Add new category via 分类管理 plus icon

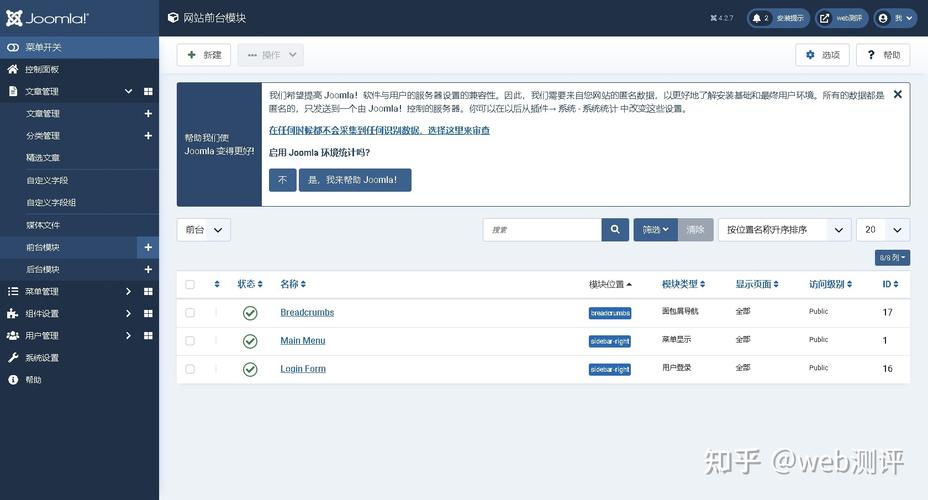148,136
